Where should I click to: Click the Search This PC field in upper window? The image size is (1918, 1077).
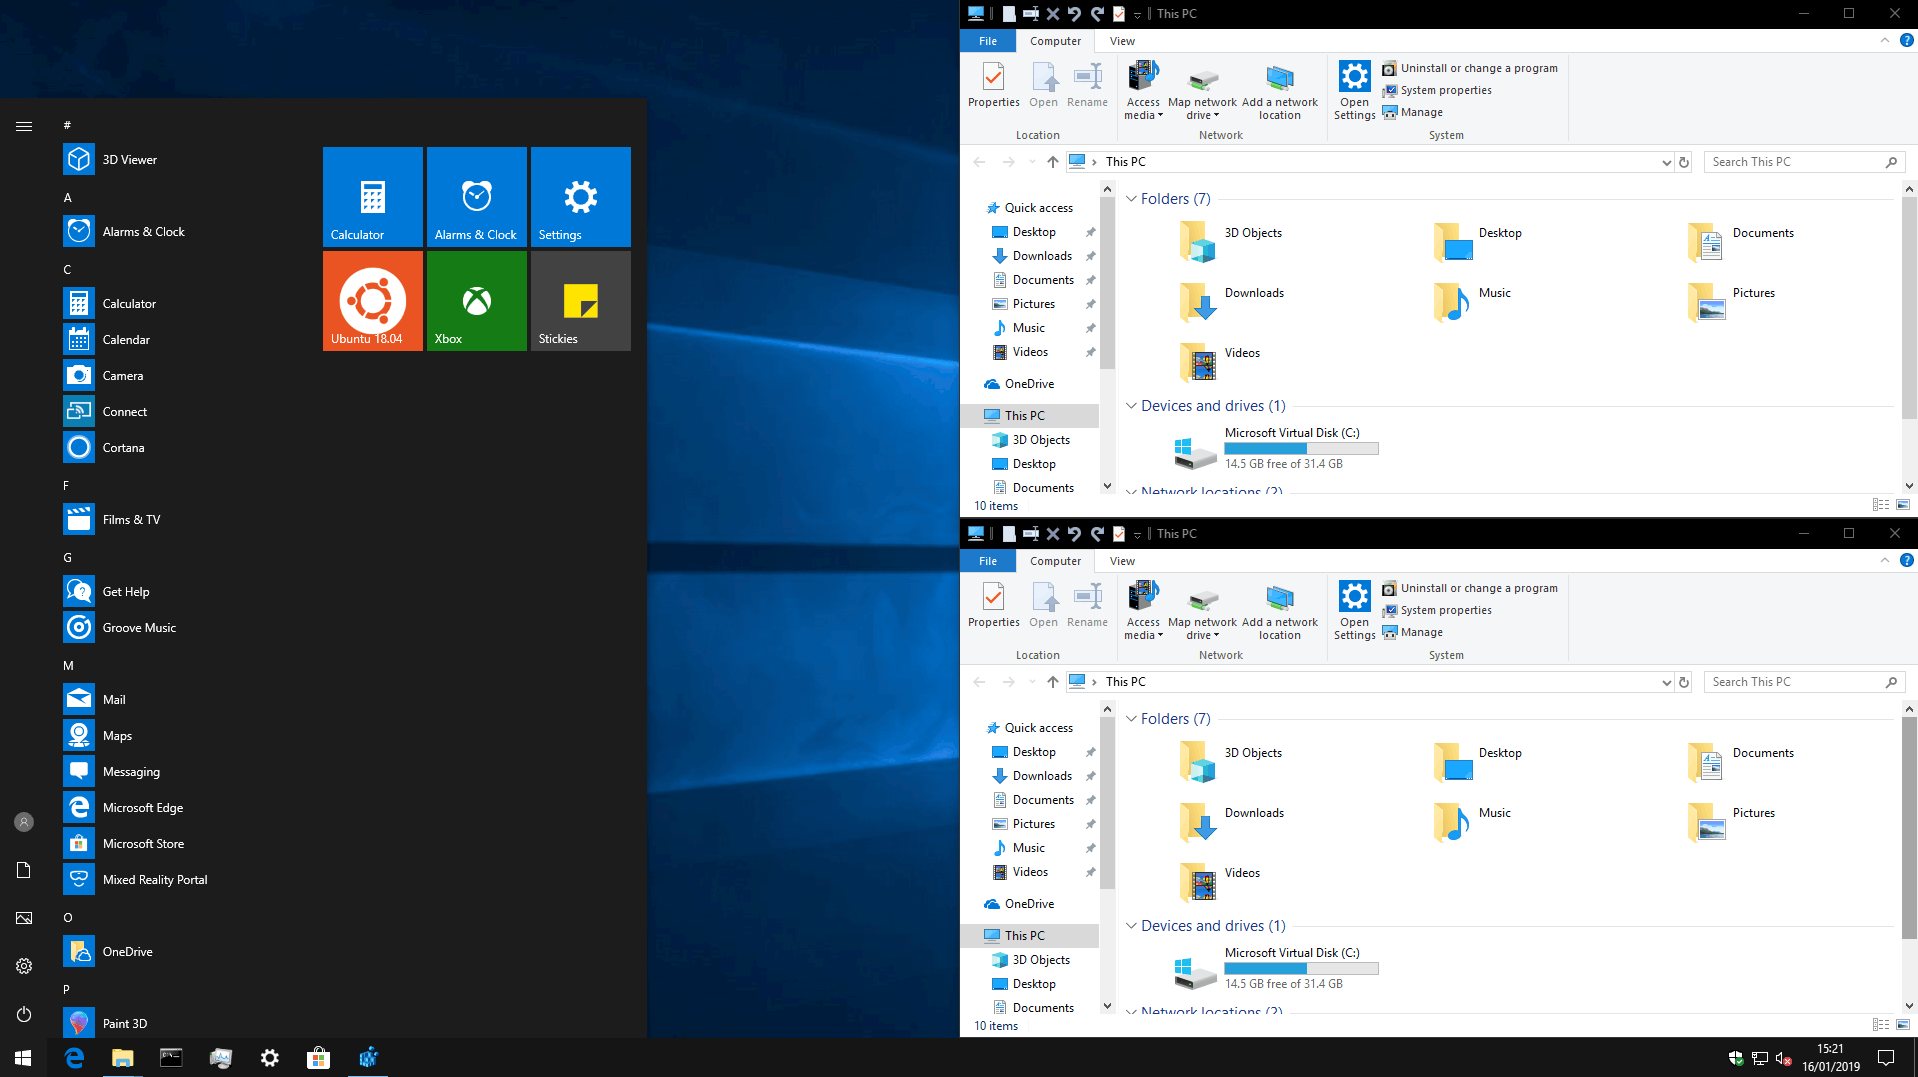1793,162
